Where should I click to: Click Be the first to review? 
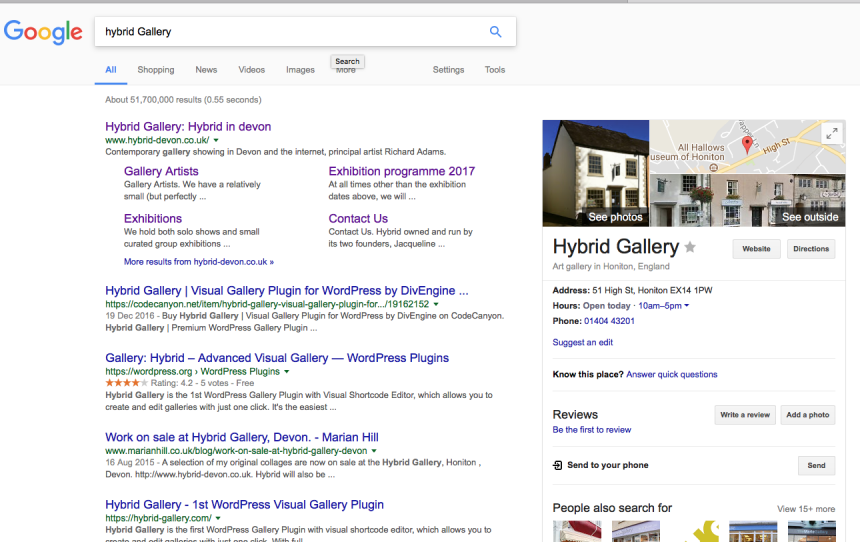pyautogui.click(x=592, y=430)
